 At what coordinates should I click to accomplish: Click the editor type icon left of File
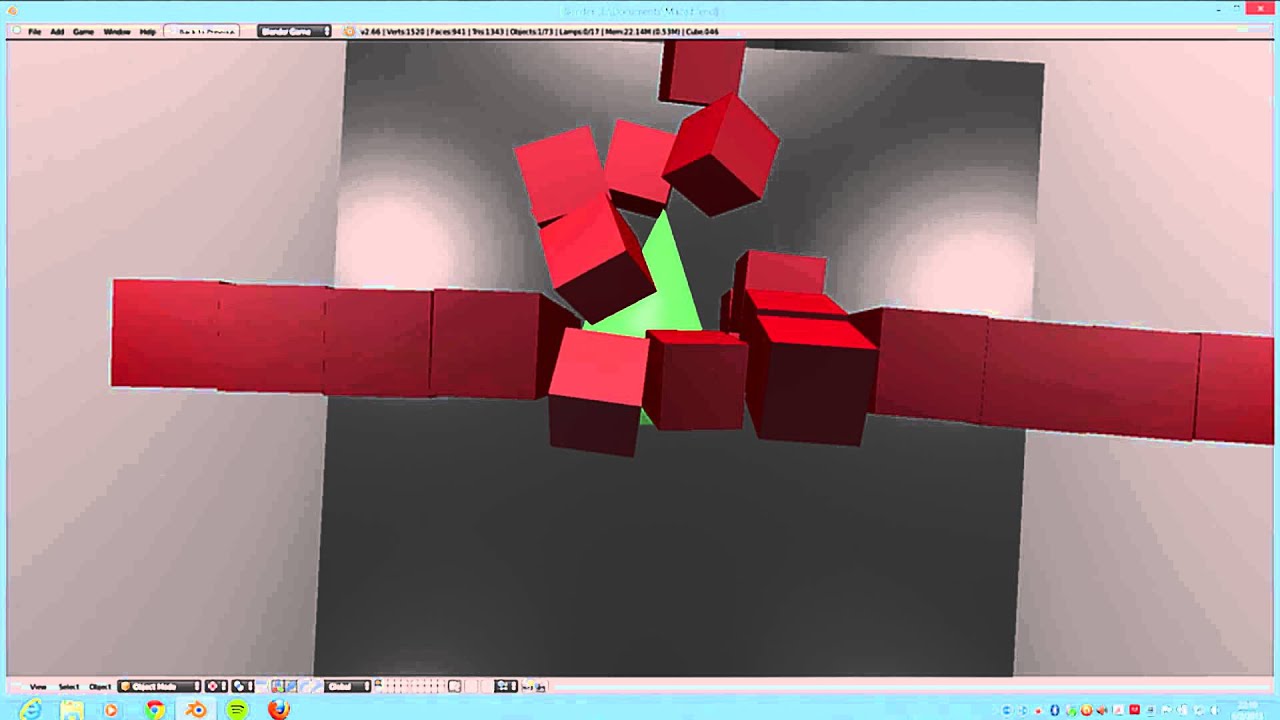point(15,31)
